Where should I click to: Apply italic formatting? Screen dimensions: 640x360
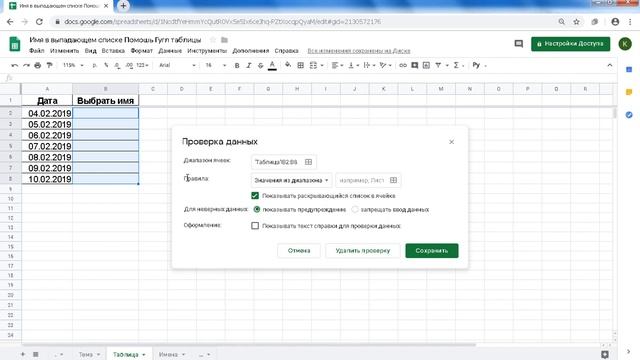click(249, 65)
